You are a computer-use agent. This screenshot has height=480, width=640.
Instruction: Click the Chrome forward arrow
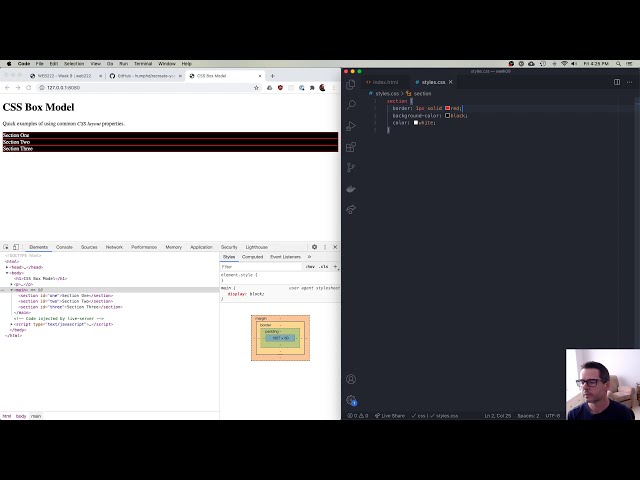tap(18, 88)
